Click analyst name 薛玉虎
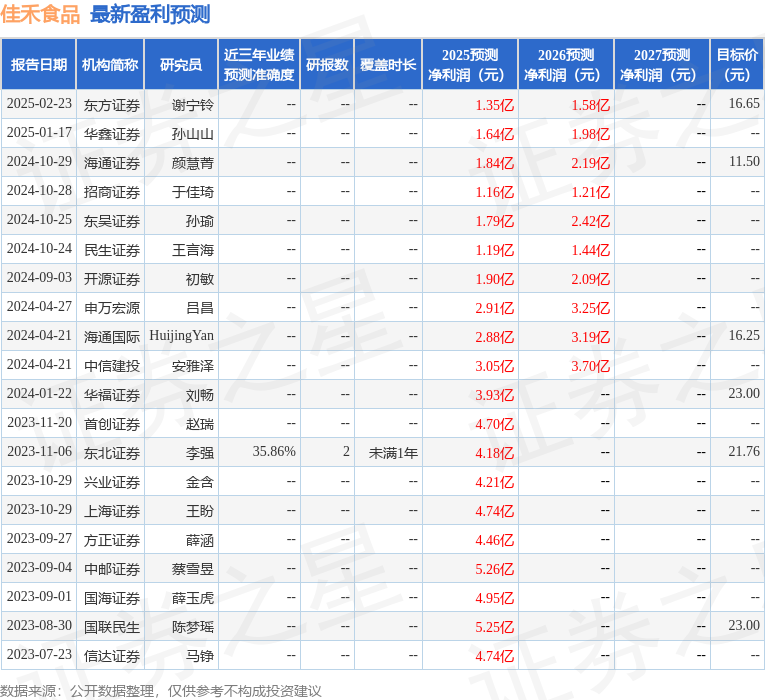Screen dimensions: 765x700 pyautogui.click(x=193, y=598)
